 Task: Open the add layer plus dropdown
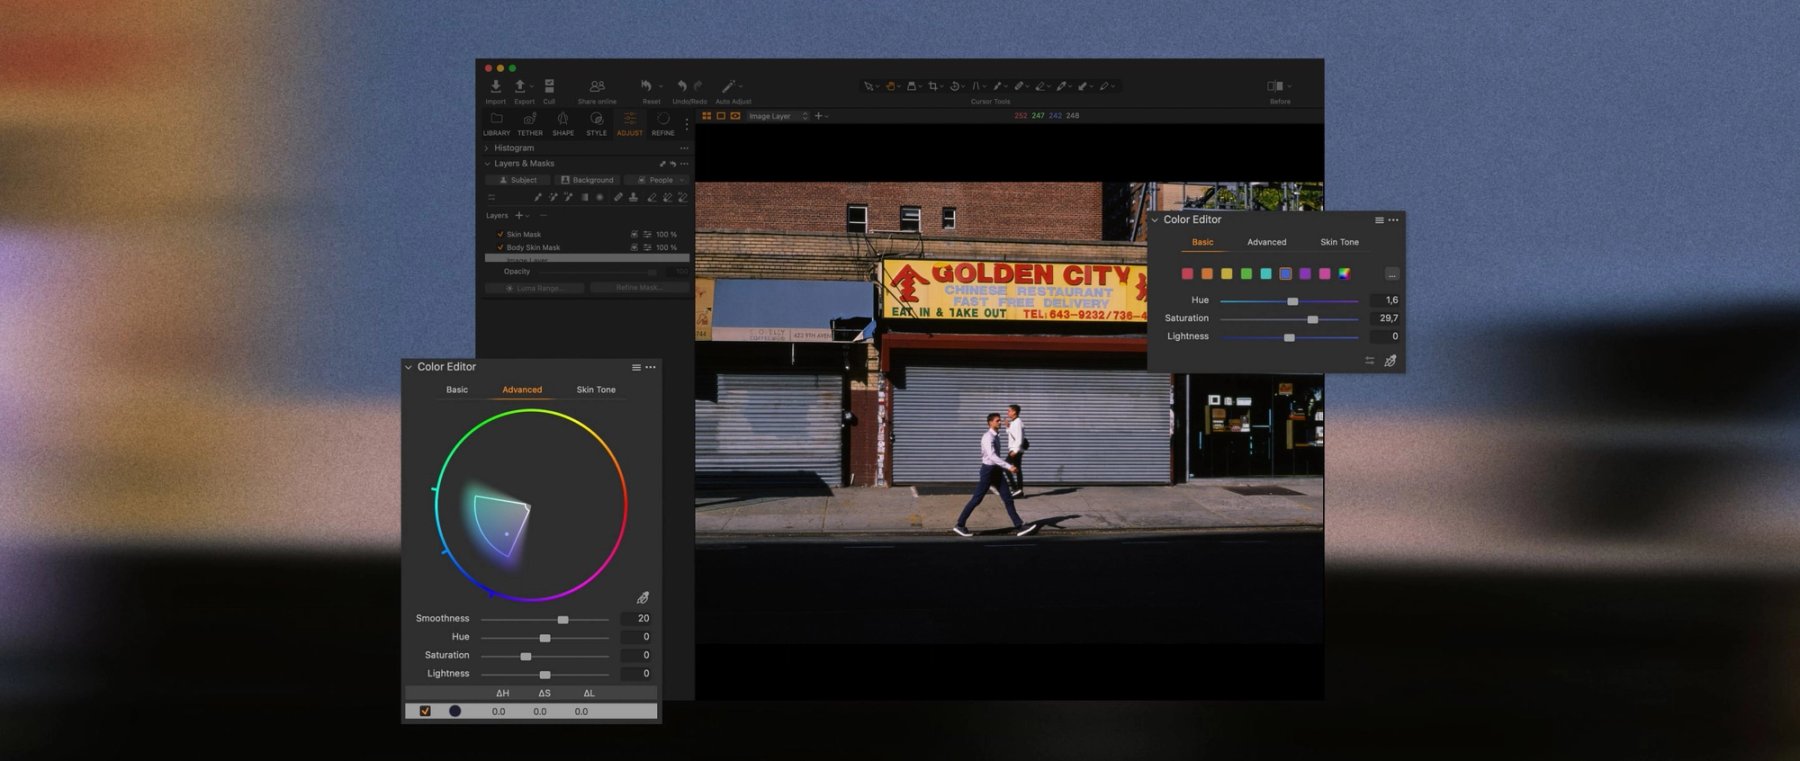(523, 215)
